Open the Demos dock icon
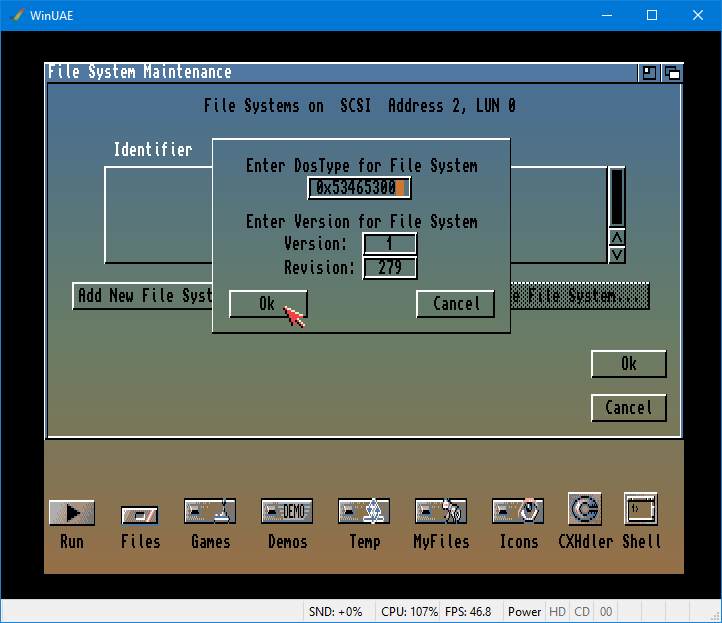Image resolution: width=722 pixels, height=623 pixels. point(287,512)
